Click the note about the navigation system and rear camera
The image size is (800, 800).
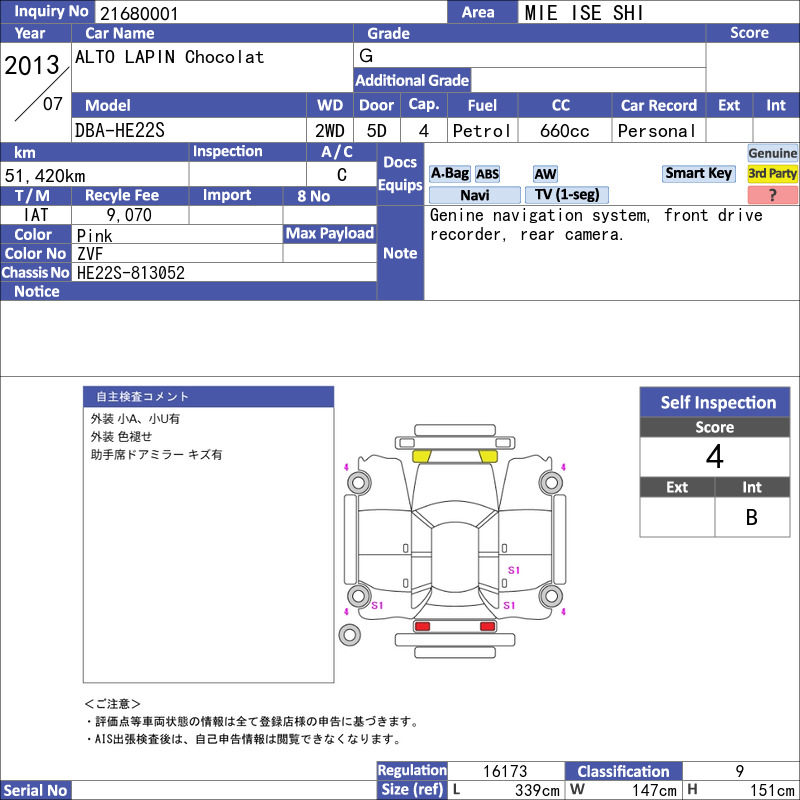[596, 224]
